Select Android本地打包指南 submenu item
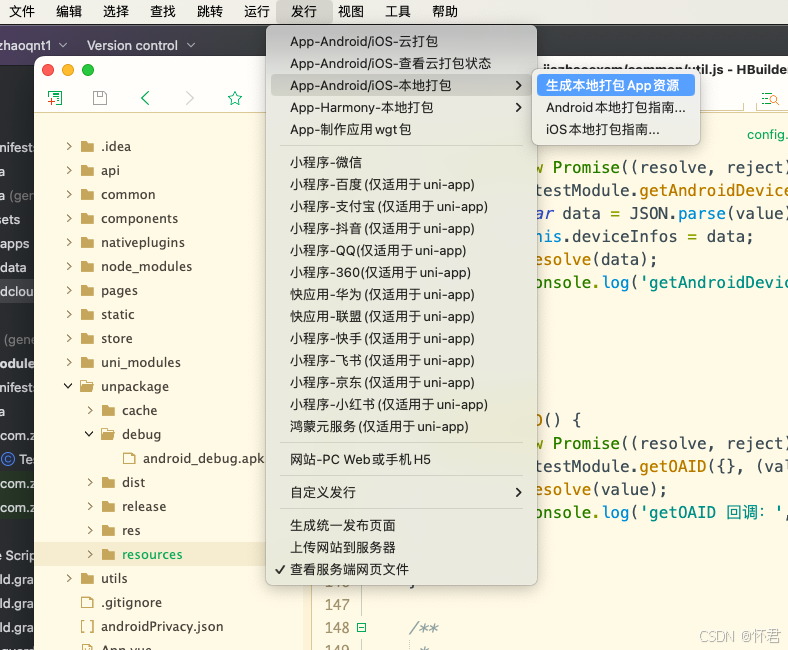This screenshot has height=650, width=788. coord(616,108)
